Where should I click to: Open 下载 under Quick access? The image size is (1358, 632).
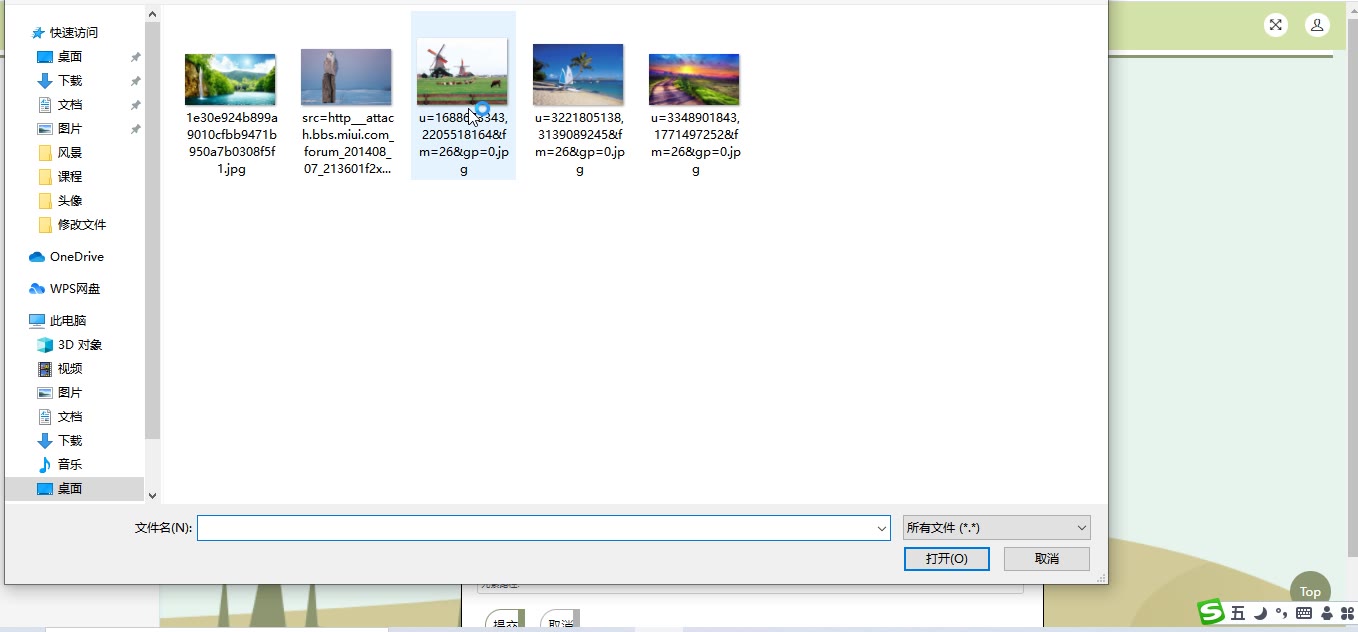(60, 81)
